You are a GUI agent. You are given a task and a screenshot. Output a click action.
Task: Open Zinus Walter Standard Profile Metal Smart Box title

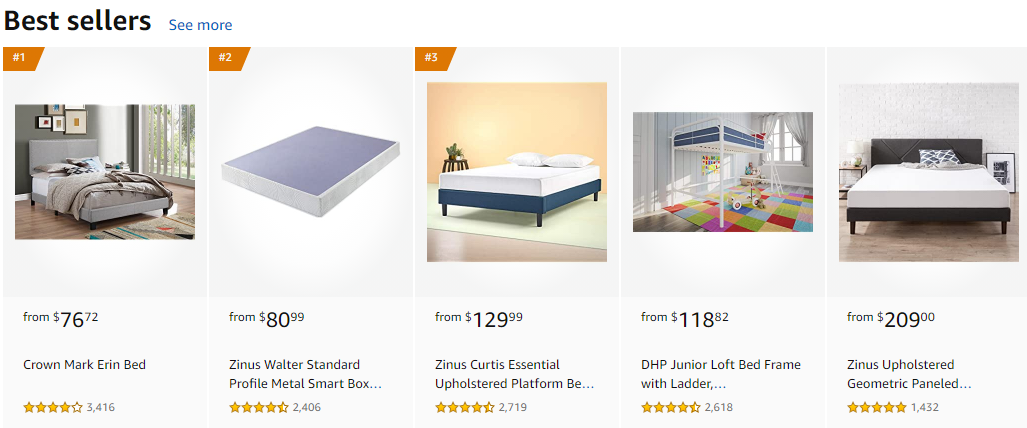click(x=306, y=374)
